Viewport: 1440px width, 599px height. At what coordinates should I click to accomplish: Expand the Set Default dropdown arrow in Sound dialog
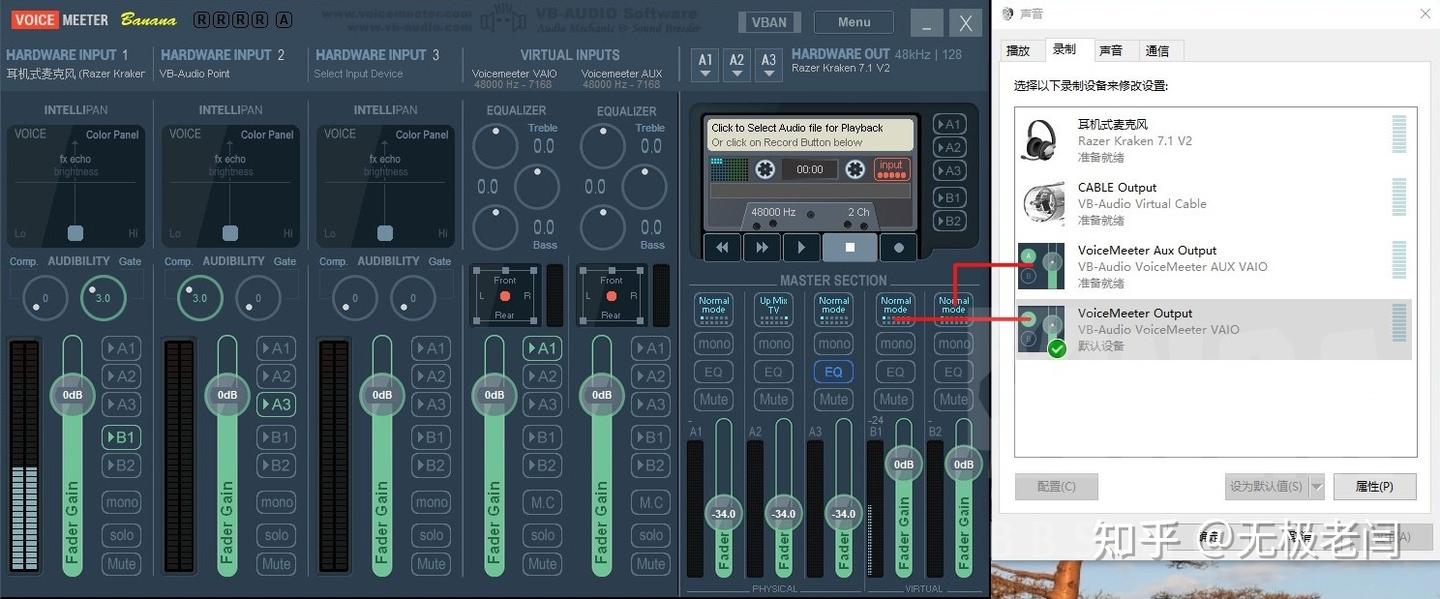(x=1316, y=486)
